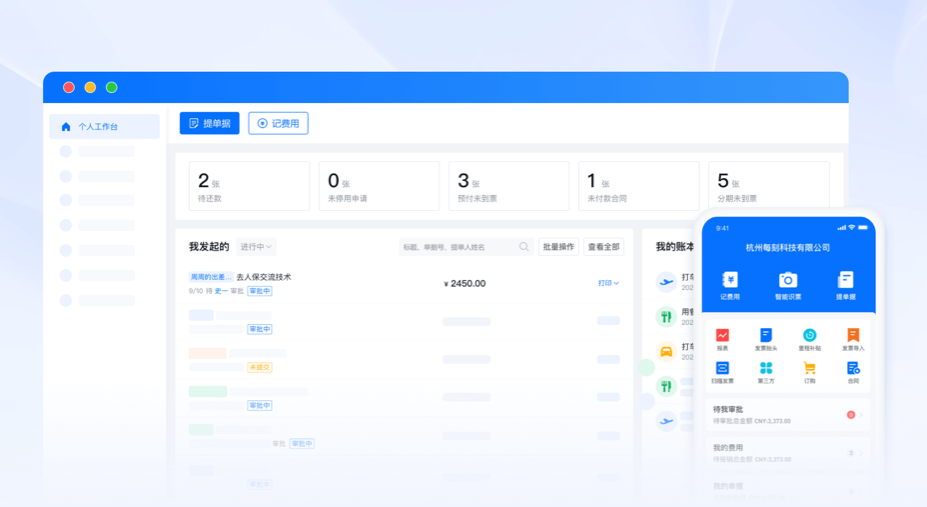The width and height of the screenshot is (927, 507).
Task: Tap the 发票导入 icon
Action: point(853,336)
